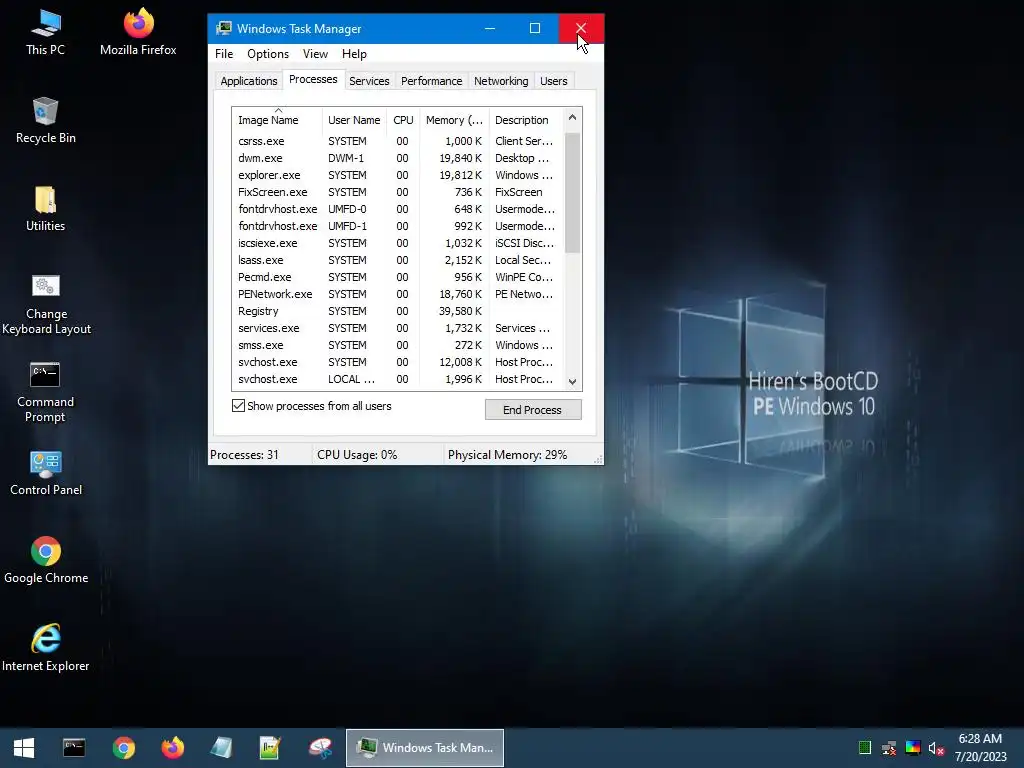Open the File menu
This screenshot has width=1024, height=768.
pyautogui.click(x=224, y=54)
